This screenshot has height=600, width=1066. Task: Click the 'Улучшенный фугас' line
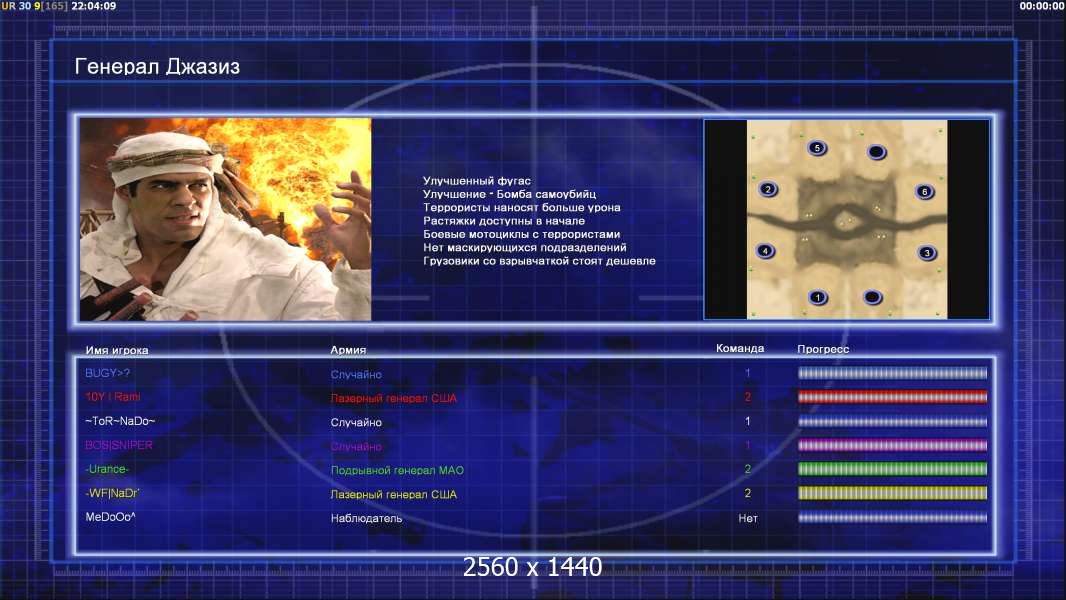click(x=477, y=181)
